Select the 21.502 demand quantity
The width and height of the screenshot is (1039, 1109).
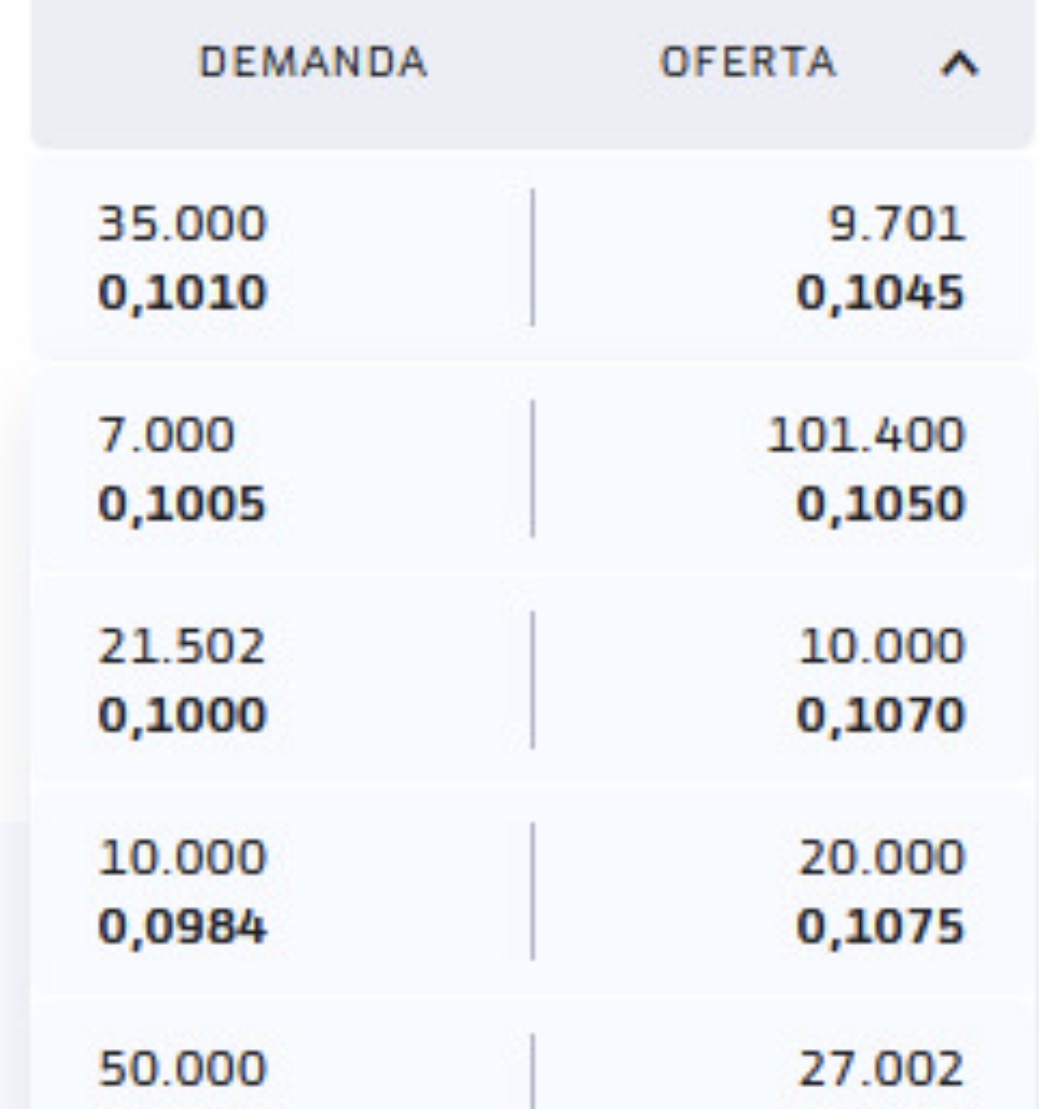tap(183, 647)
